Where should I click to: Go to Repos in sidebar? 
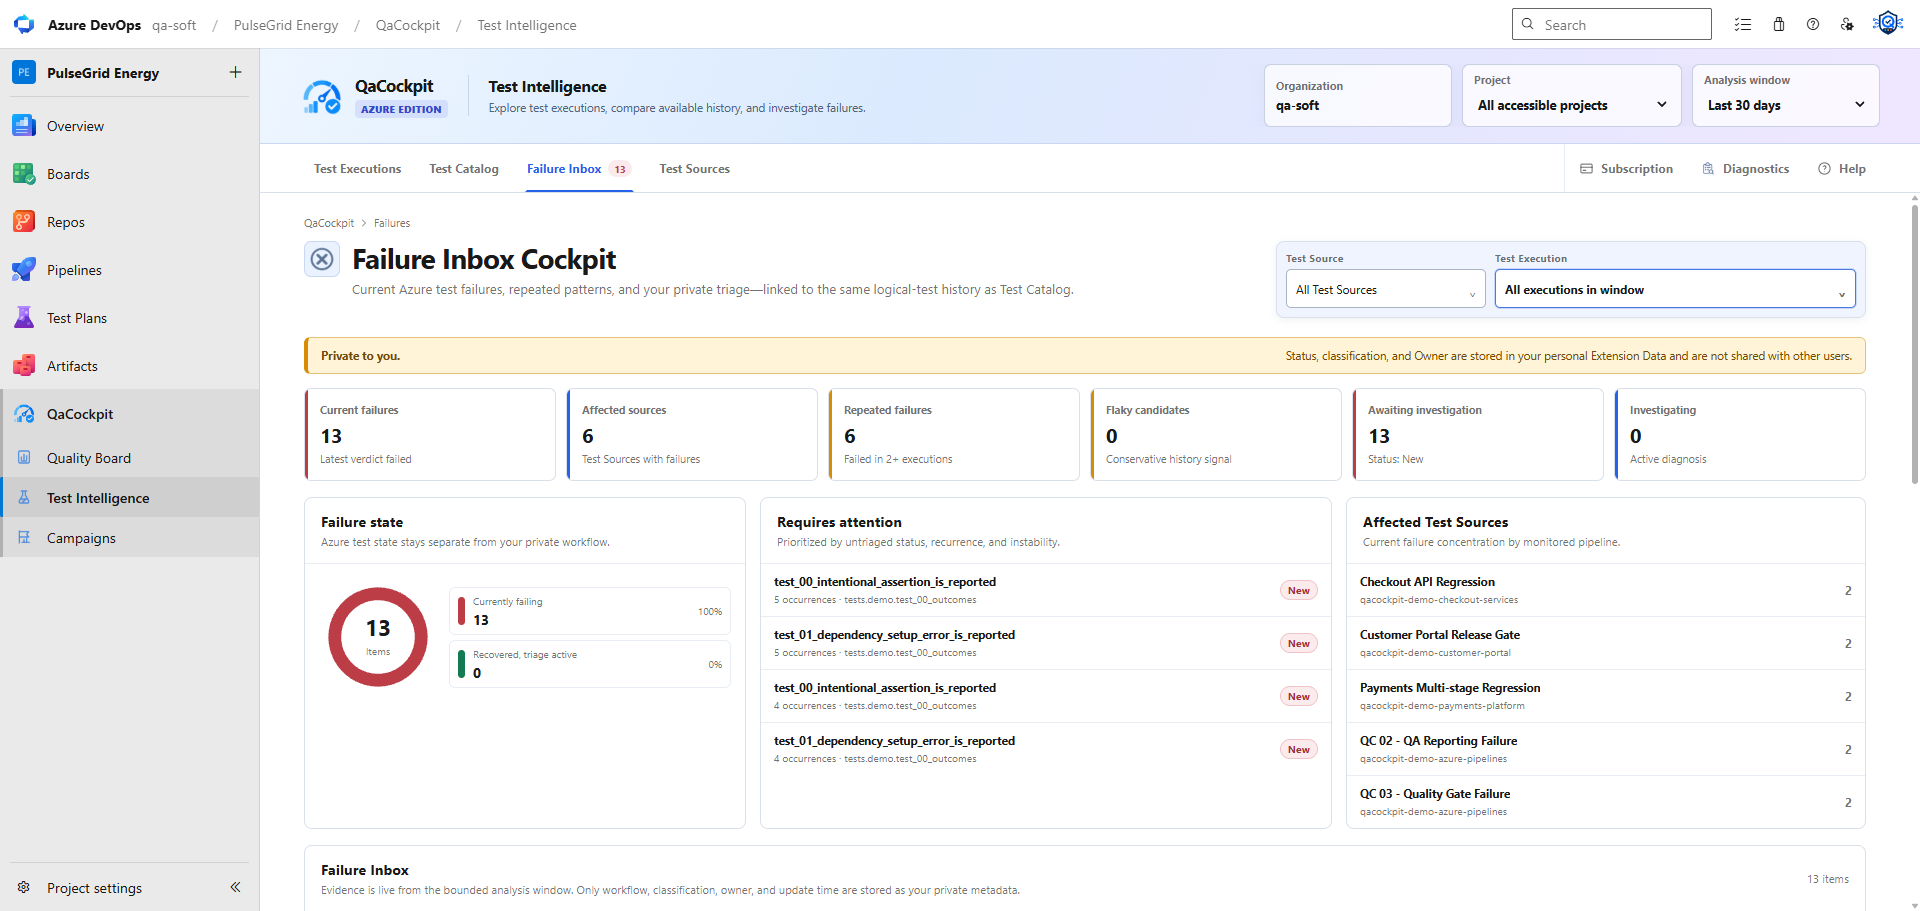coord(130,222)
